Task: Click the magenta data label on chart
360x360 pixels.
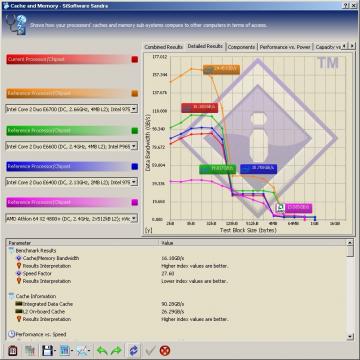Action: [299, 208]
